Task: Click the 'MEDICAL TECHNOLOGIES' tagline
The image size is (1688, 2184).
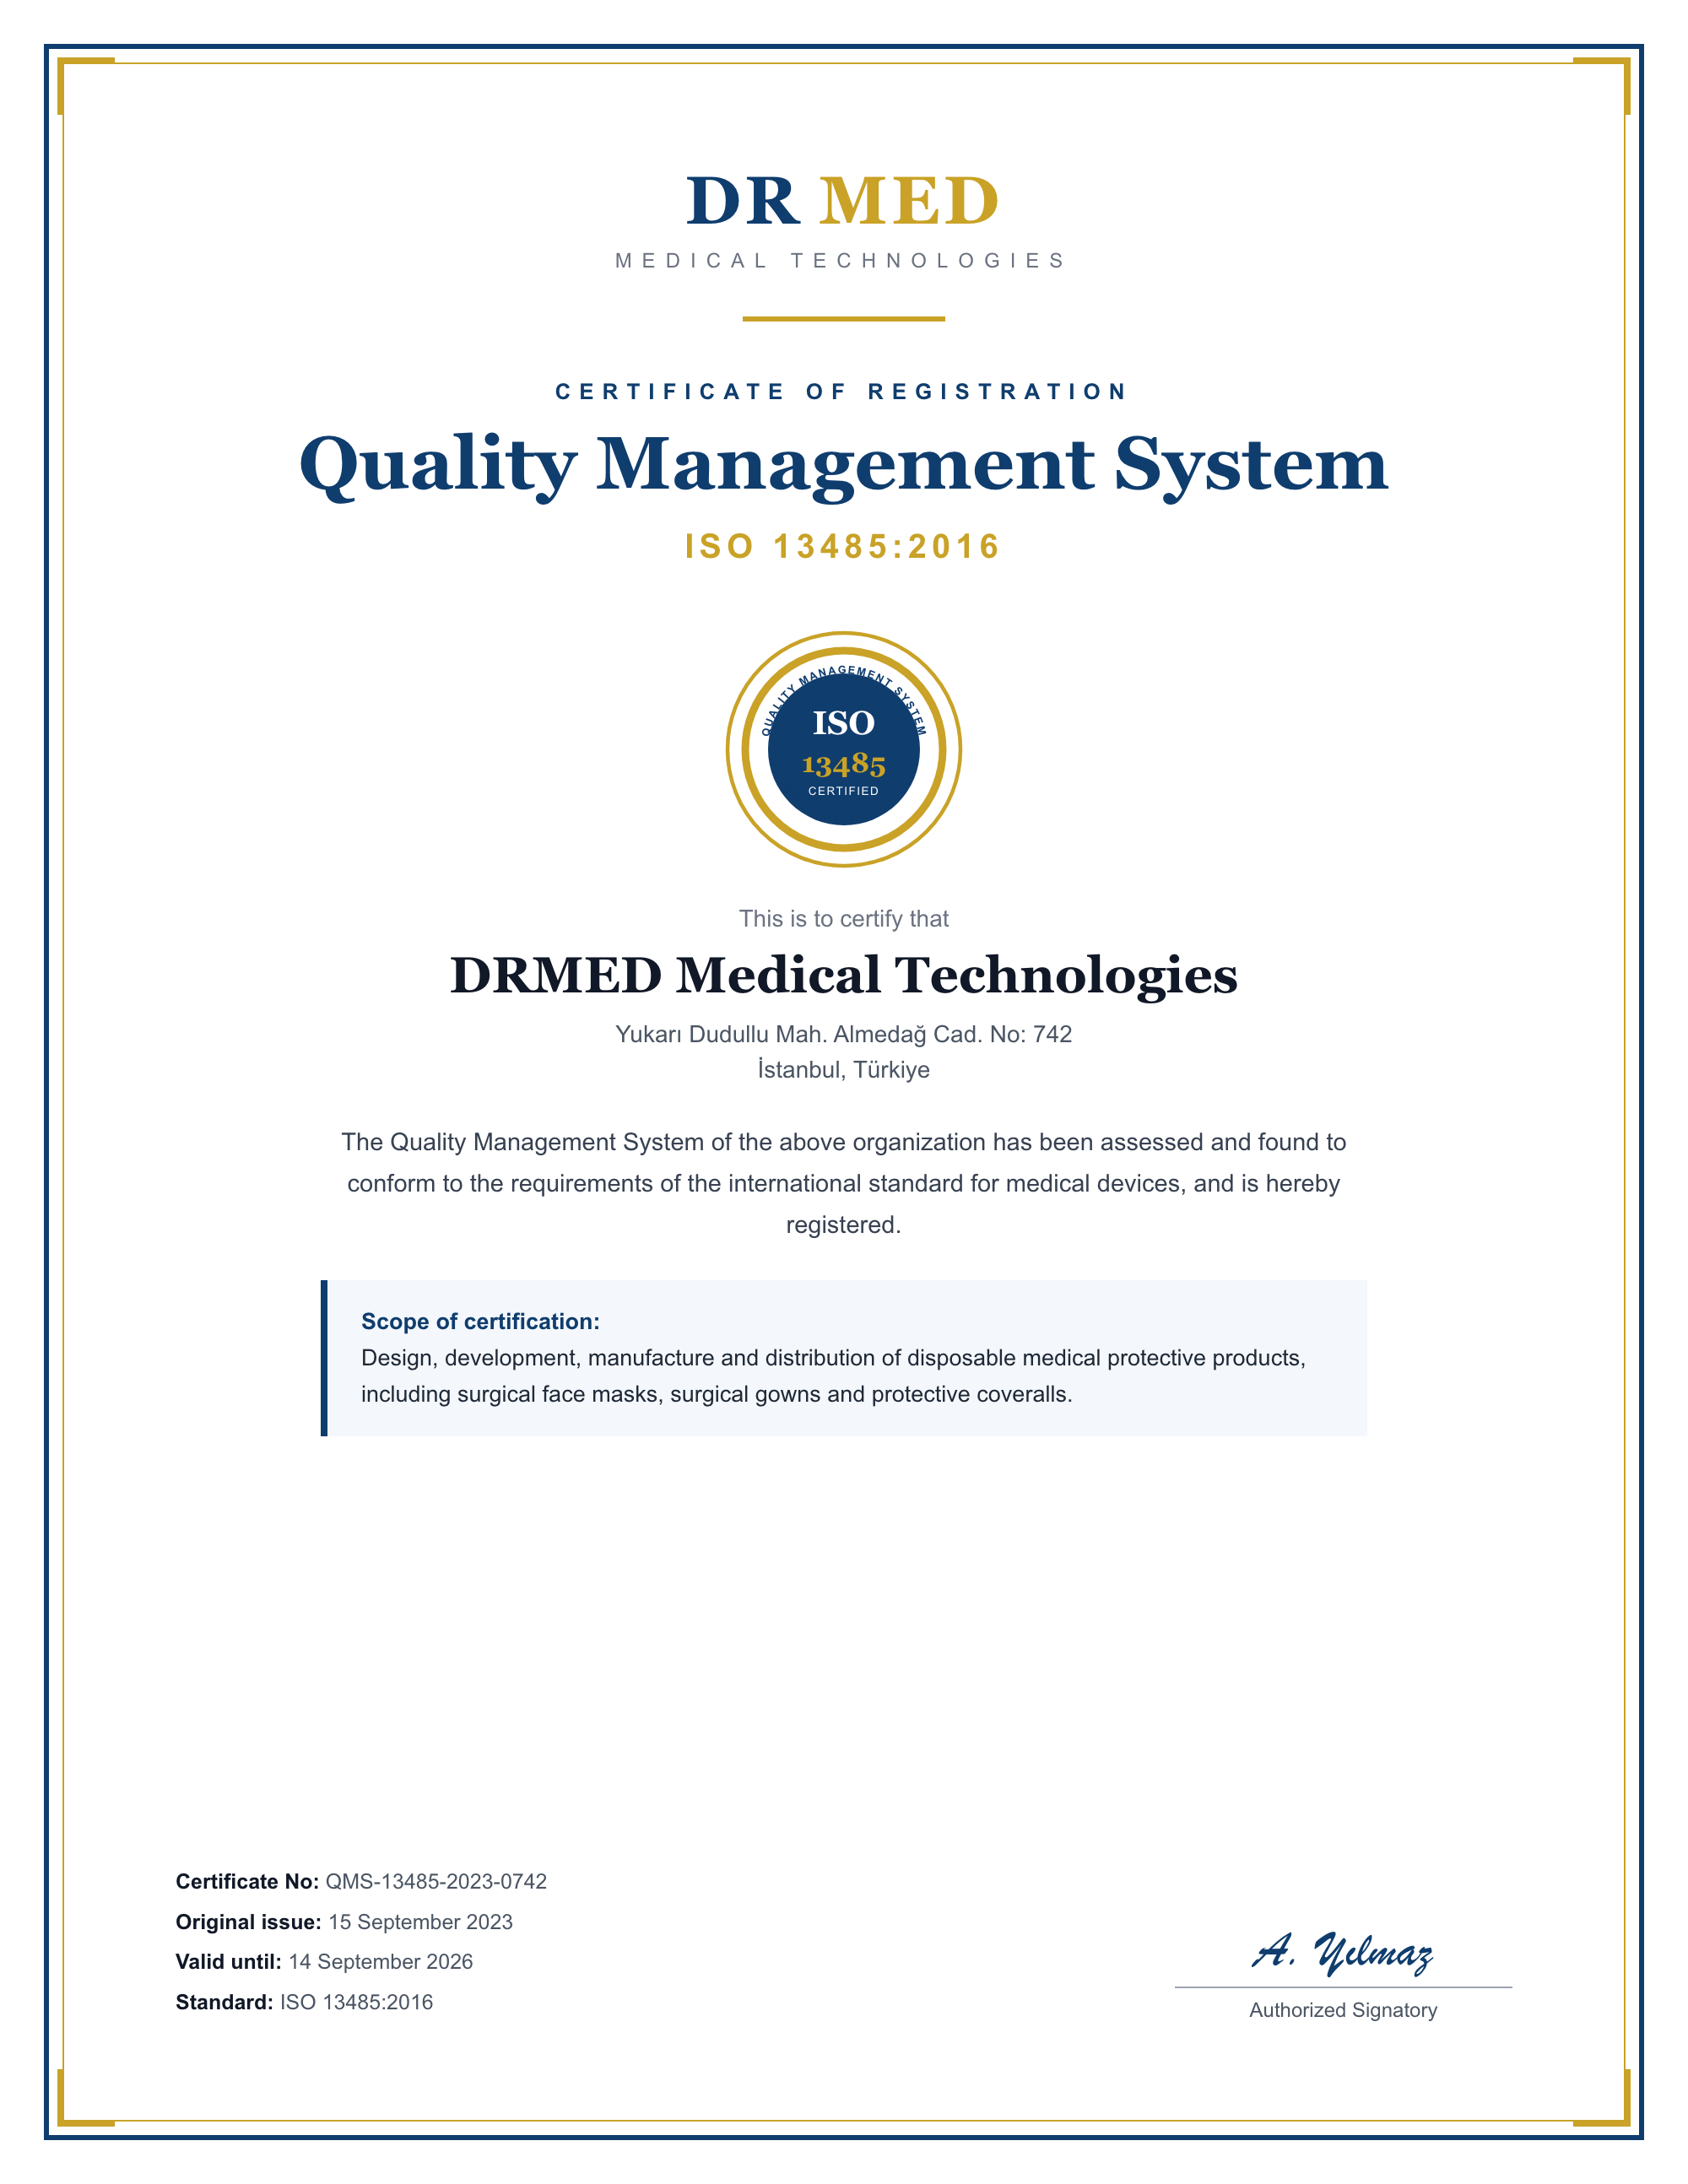Action: tap(842, 261)
